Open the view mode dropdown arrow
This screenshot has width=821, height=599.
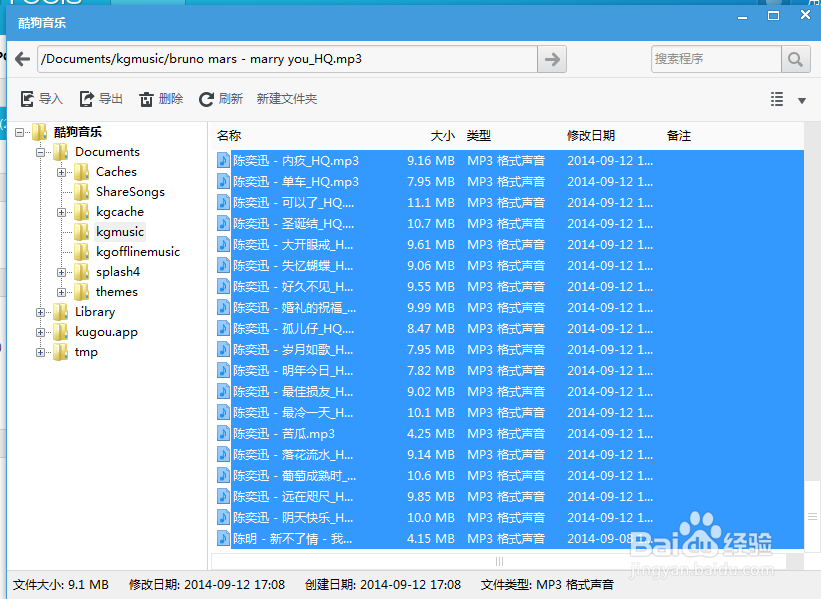coord(802,101)
